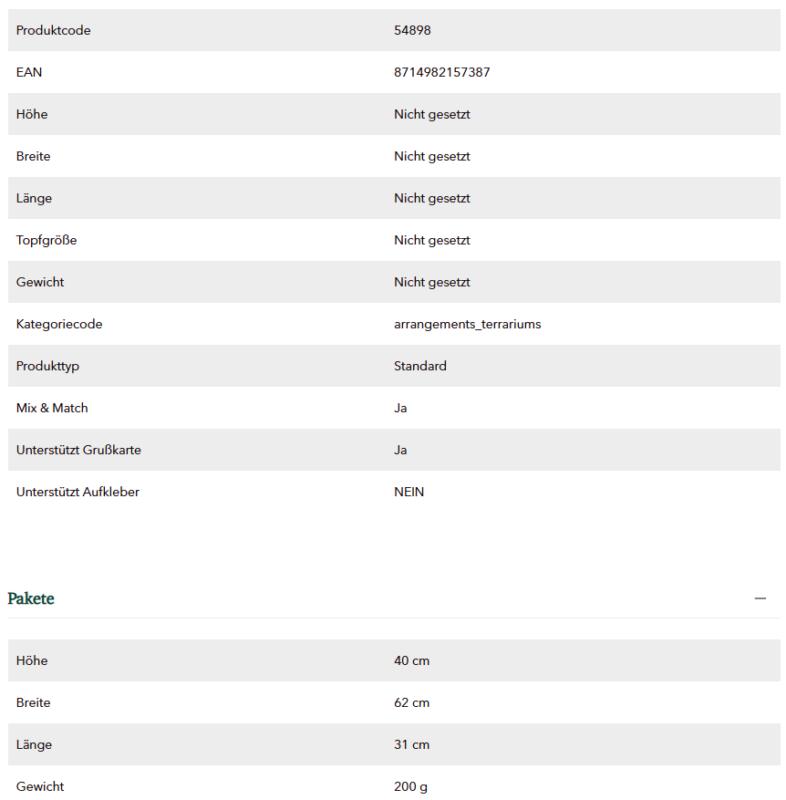Click the NEIN value for Unterstützt Aufkleber
786x800 pixels.
click(409, 492)
